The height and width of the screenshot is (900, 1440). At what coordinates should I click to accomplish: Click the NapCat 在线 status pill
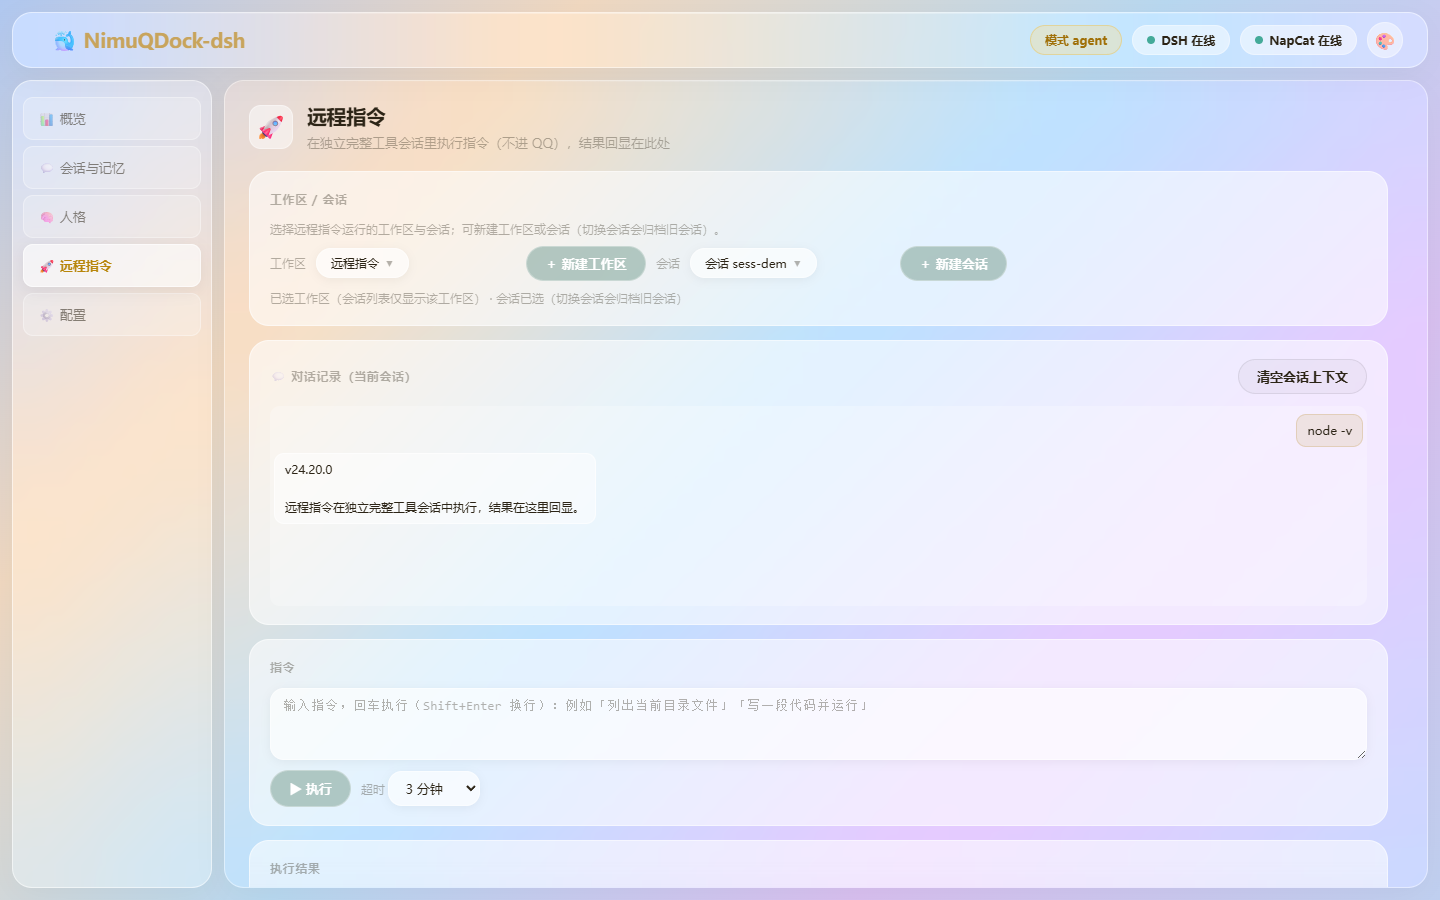point(1298,40)
